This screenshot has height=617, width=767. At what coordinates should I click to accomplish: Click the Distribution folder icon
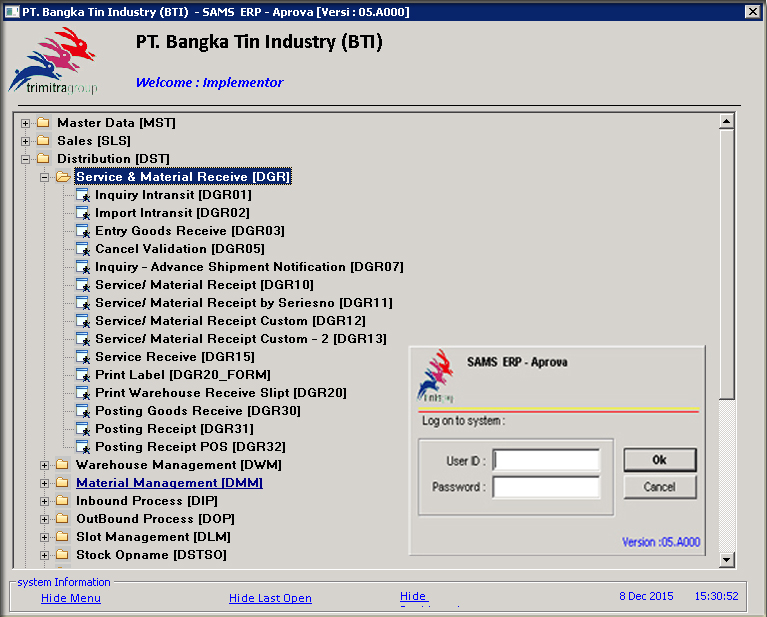tap(44, 159)
